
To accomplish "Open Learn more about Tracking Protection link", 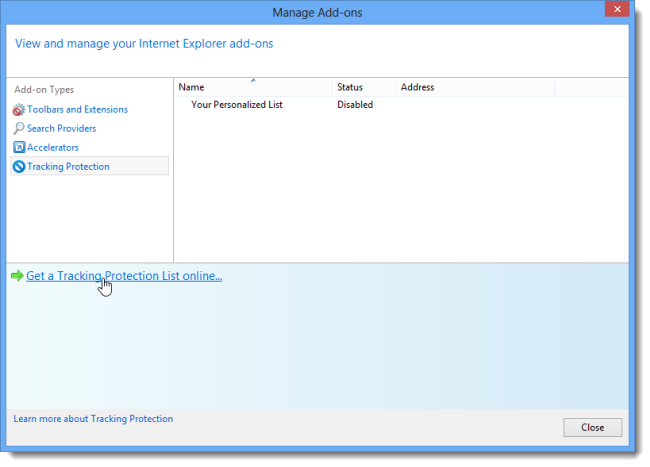I will pos(93,419).
